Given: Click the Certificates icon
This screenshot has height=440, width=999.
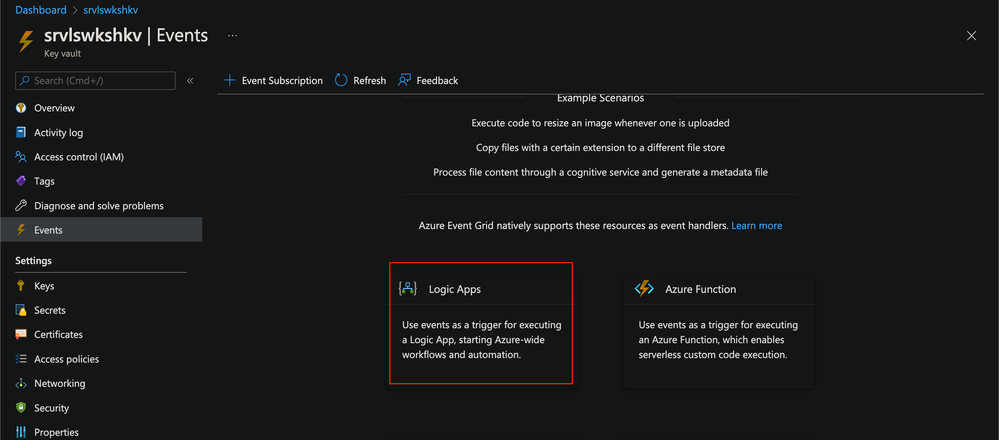Looking at the screenshot, I should click(21, 334).
